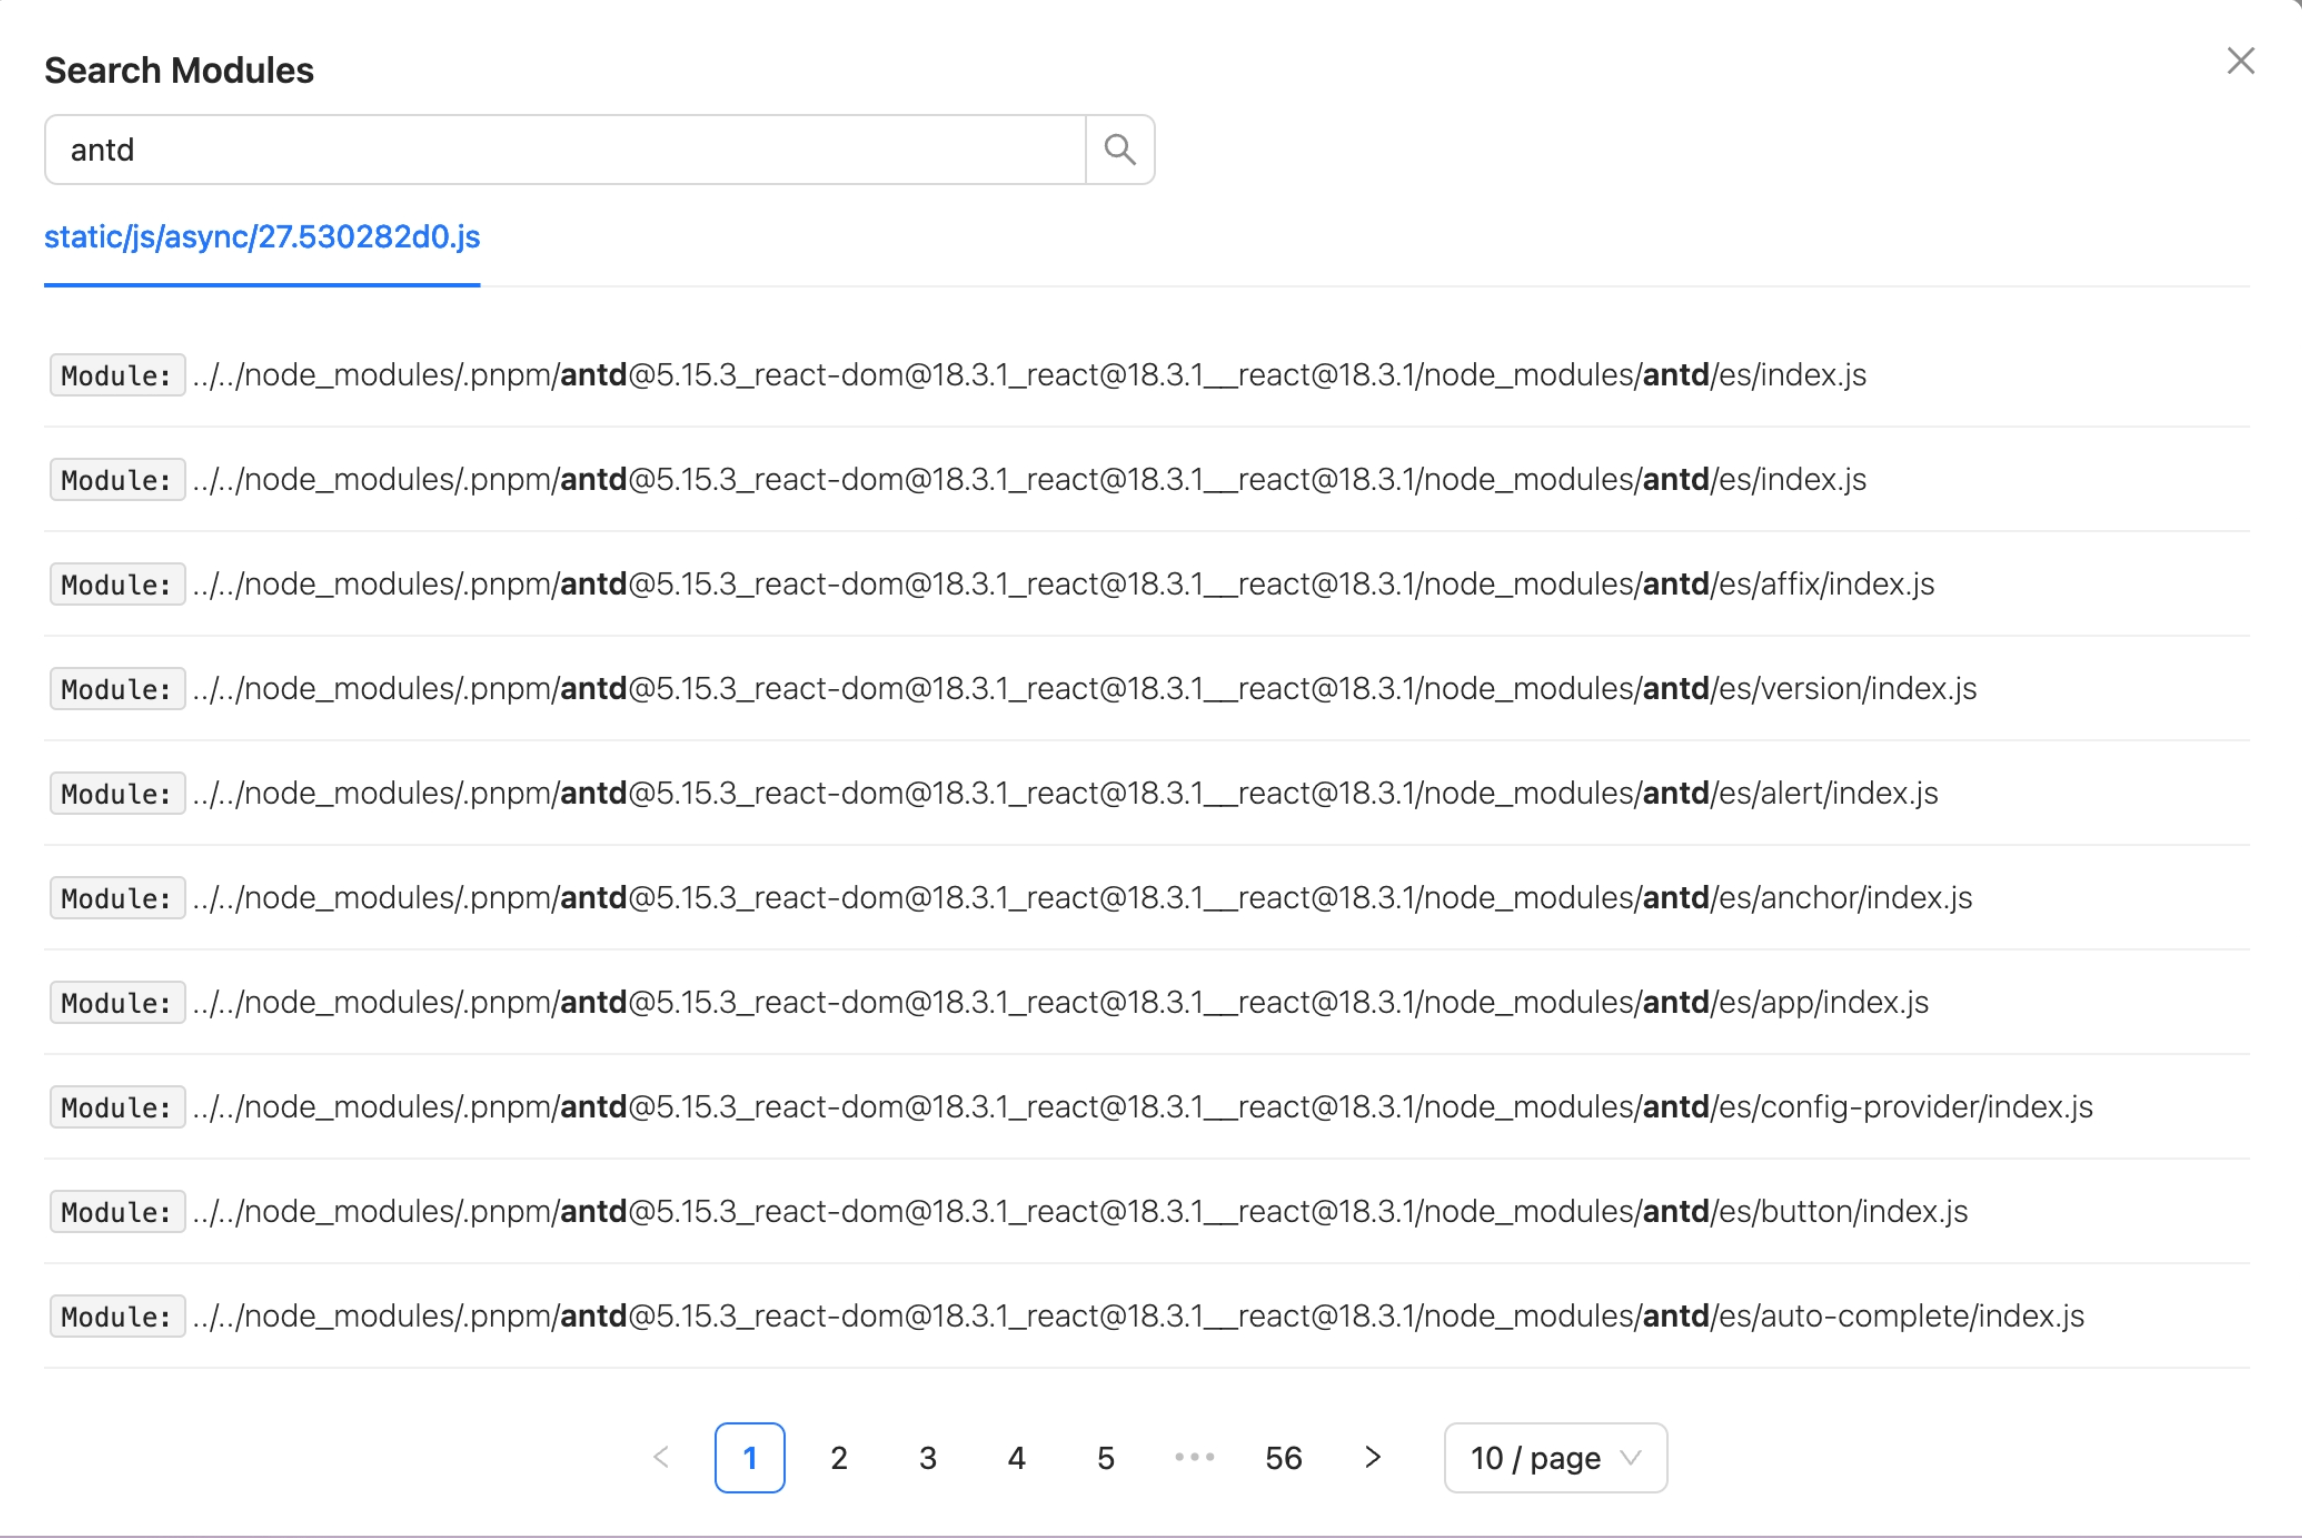Go to next page arrow

(1373, 1457)
